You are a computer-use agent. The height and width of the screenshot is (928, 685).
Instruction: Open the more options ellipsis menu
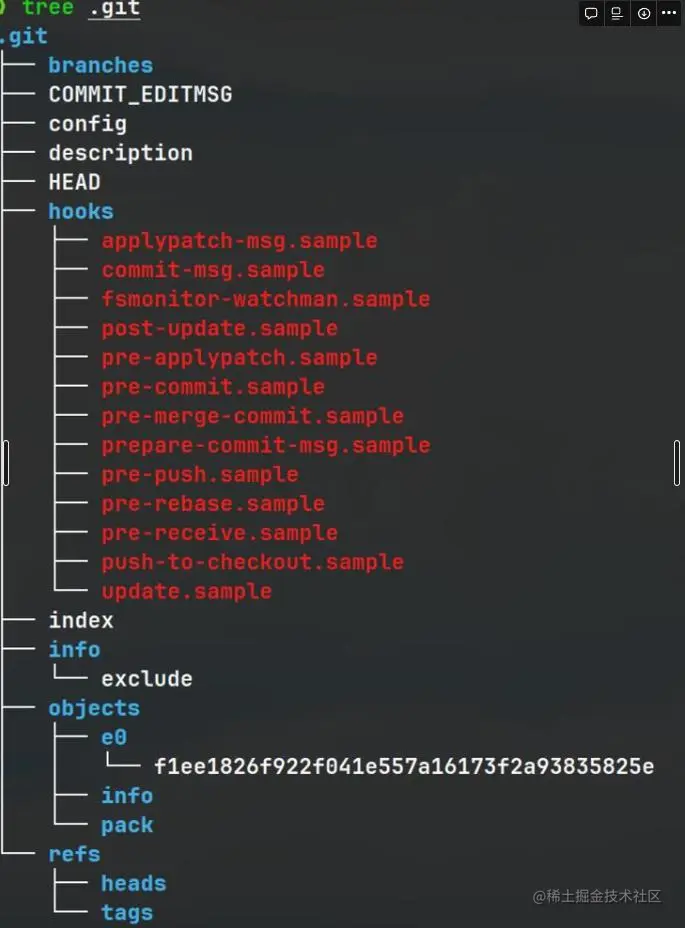pyautogui.click(x=669, y=13)
